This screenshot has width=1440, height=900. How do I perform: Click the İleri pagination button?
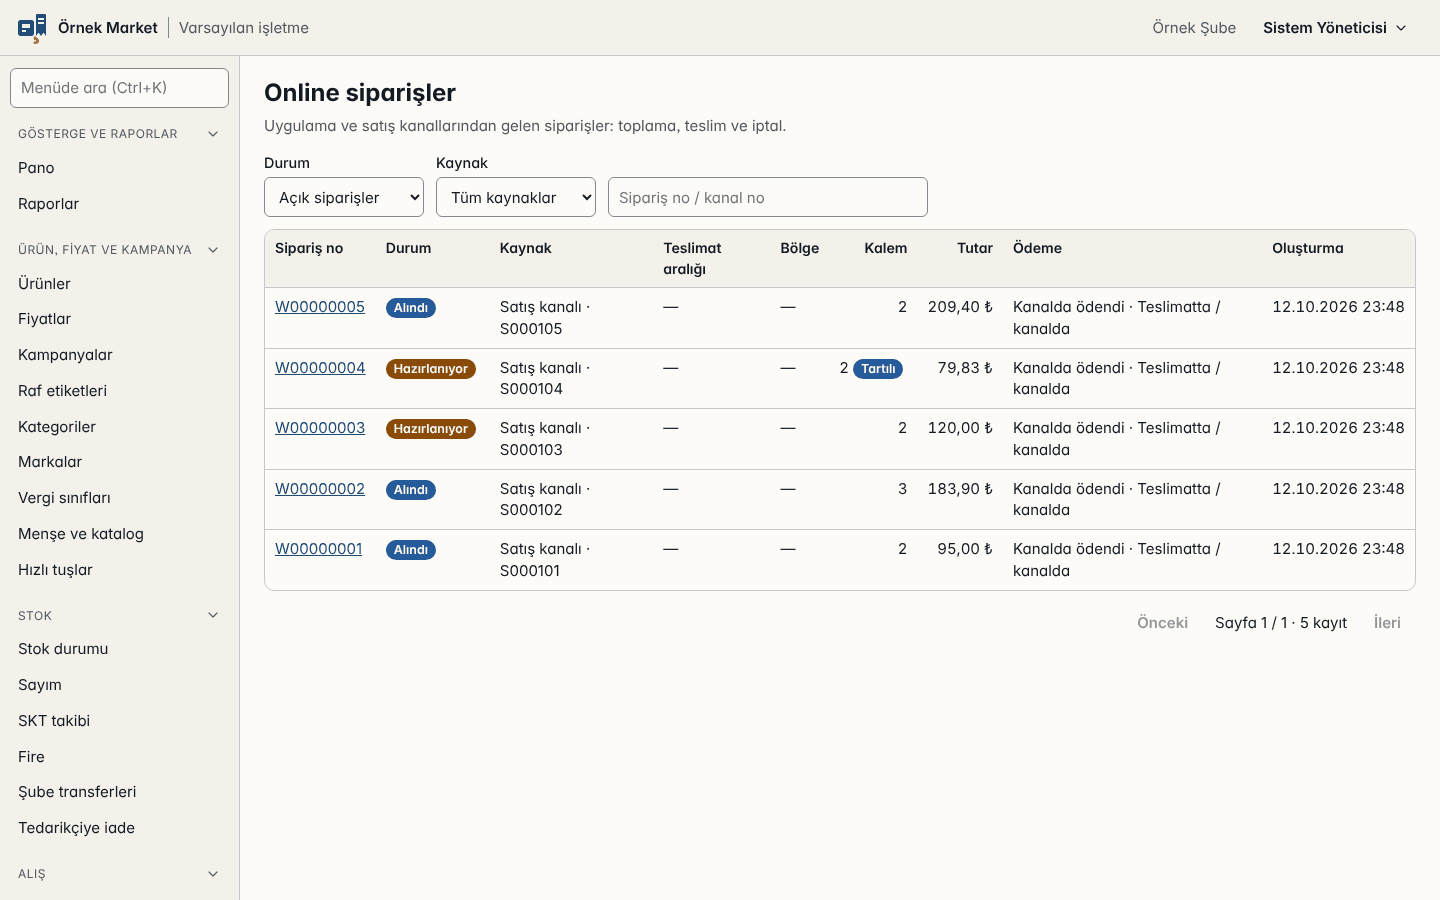coord(1387,623)
